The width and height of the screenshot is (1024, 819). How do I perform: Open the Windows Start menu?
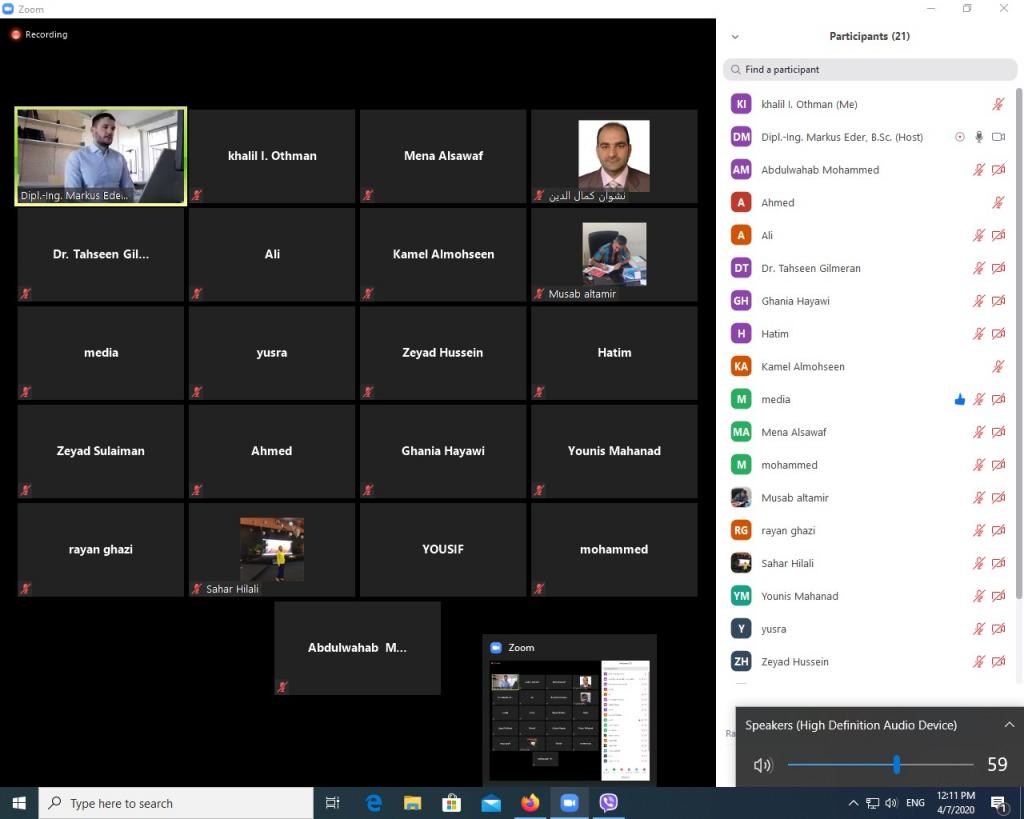coord(19,803)
